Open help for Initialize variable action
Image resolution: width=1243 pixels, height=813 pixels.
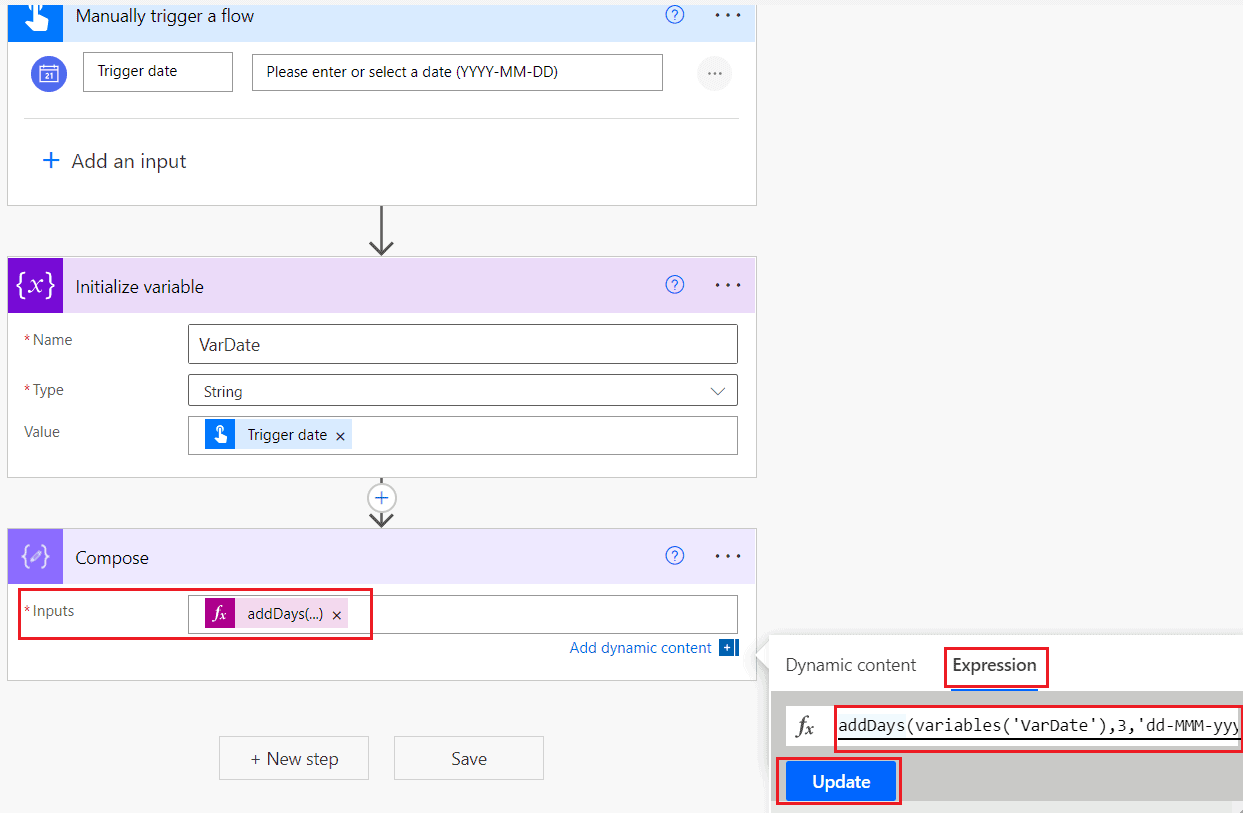674,284
